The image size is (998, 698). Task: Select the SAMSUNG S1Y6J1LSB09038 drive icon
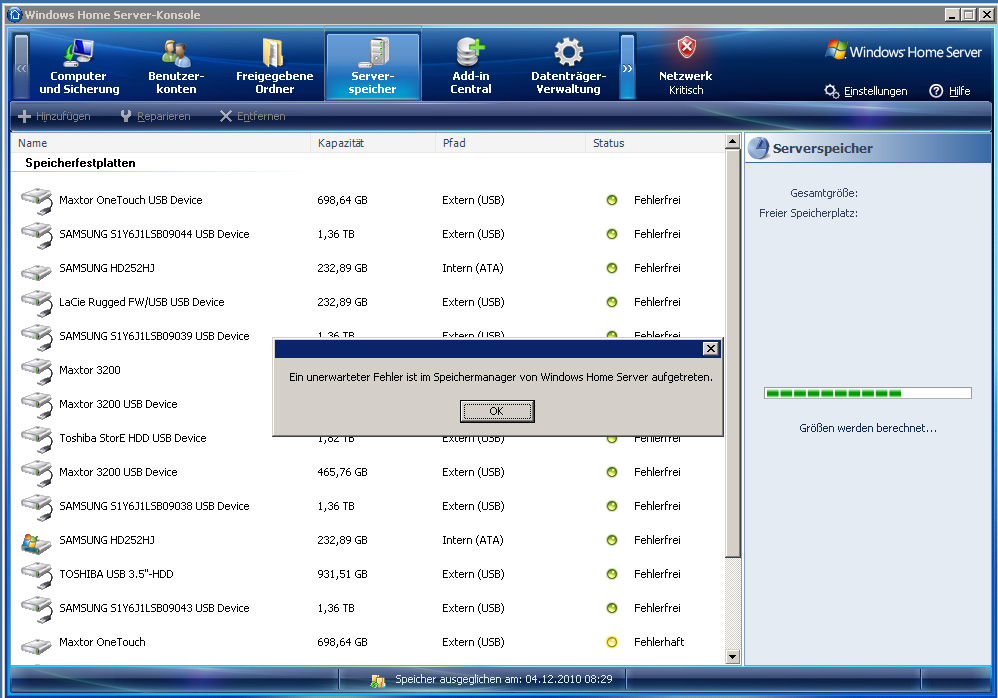pyautogui.click(x=37, y=506)
